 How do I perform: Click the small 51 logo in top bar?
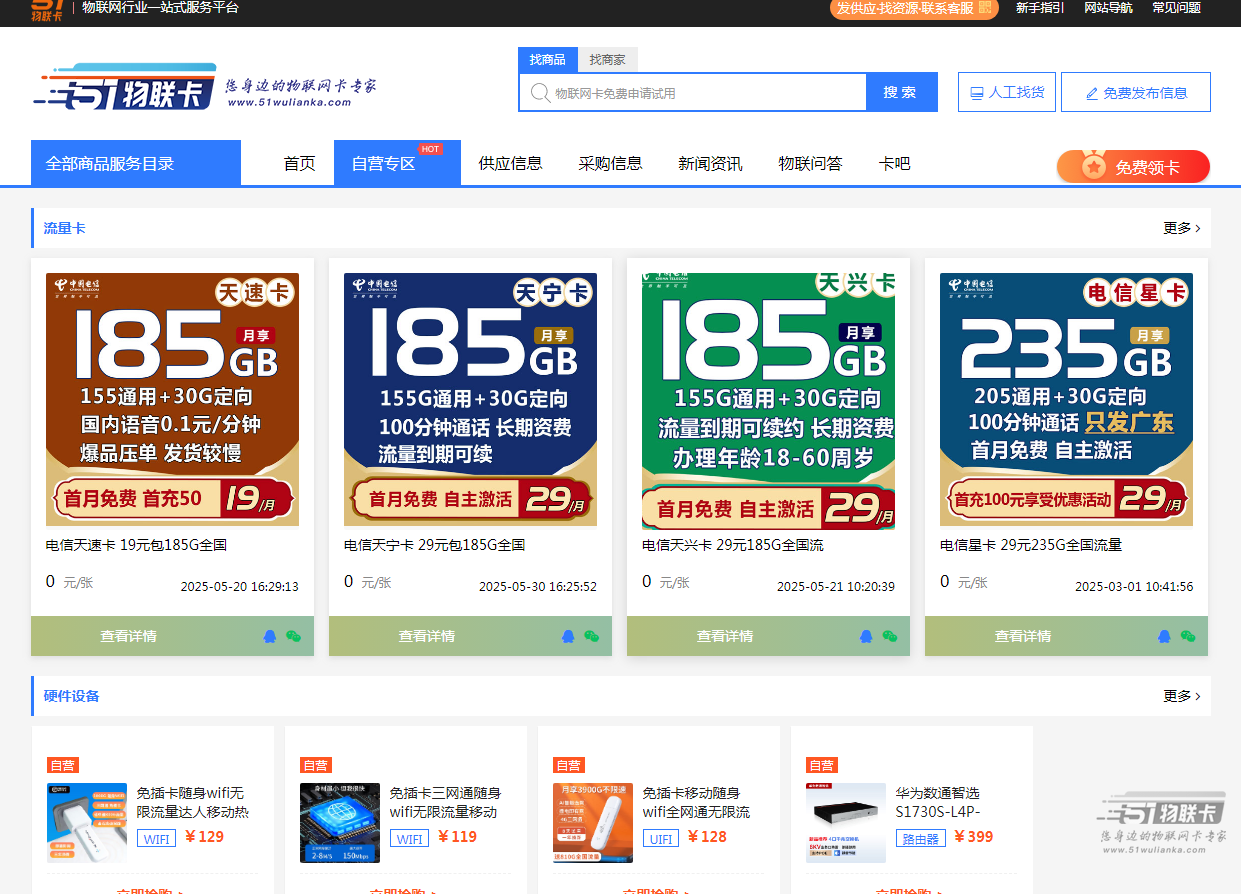click(x=48, y=9)
